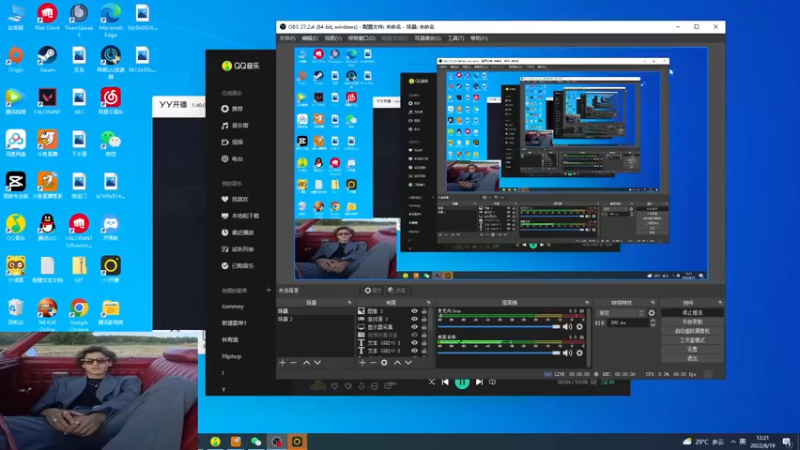Pop out the 混音器 dock panel
Viewport: 800px width, 450px height.
(x=587, y=303)
